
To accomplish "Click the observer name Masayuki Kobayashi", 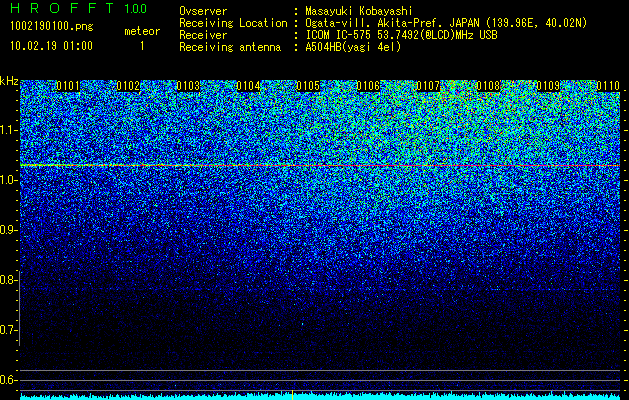I will click(358, 11).
